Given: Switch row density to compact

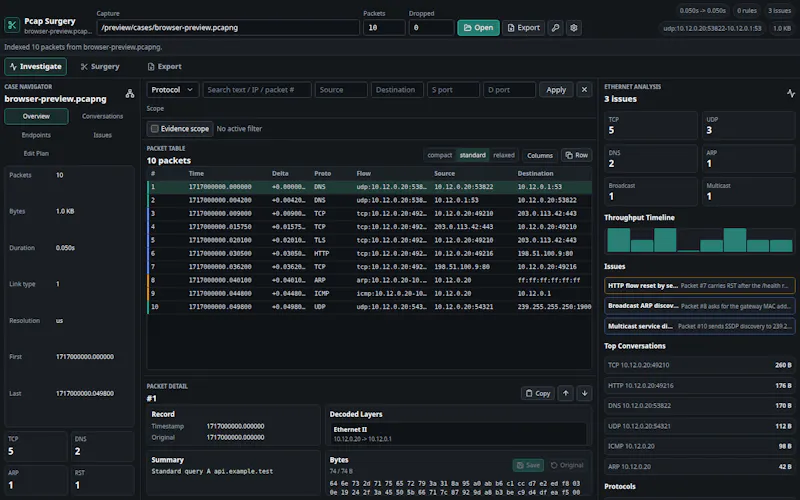Looking at the screenshot, I should [439, 155].
